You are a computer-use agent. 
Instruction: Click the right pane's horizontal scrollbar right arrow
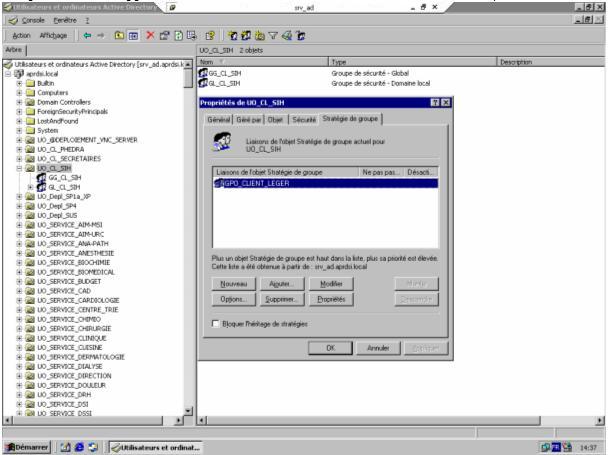point(600,420)
